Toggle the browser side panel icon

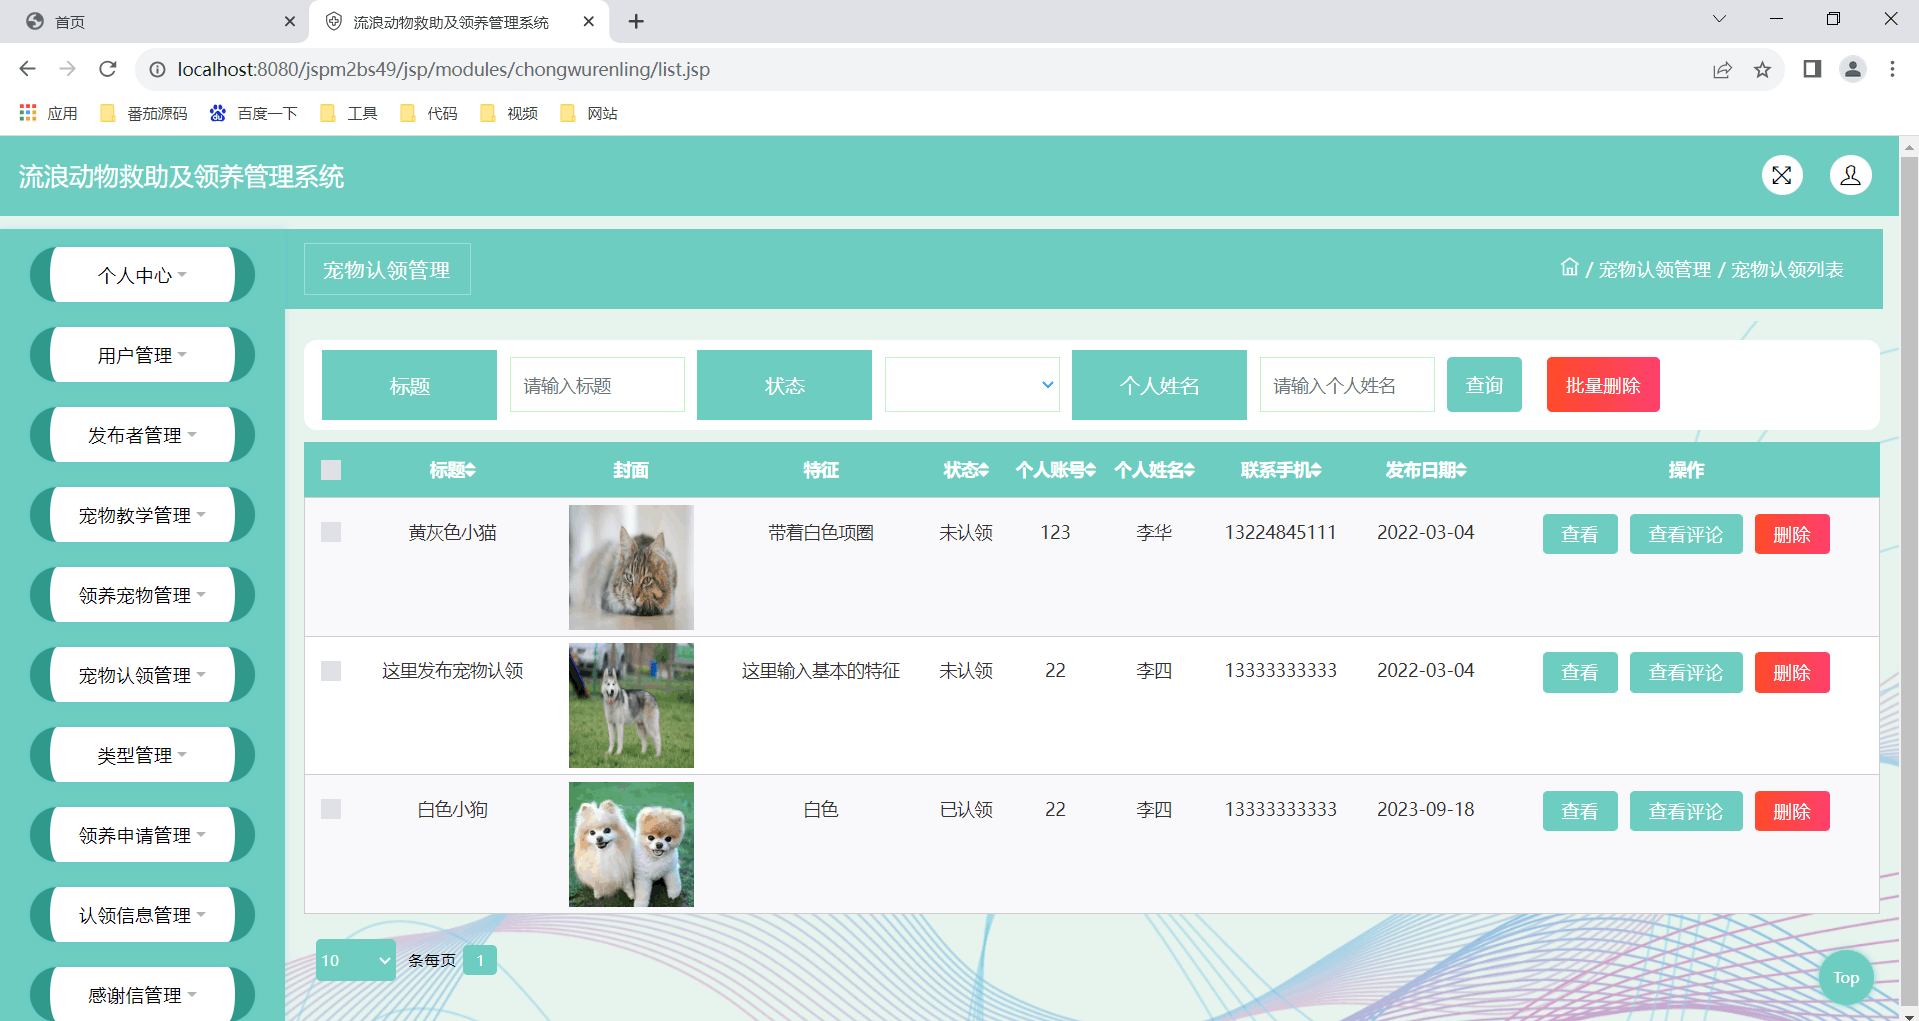coord(1812,69)
